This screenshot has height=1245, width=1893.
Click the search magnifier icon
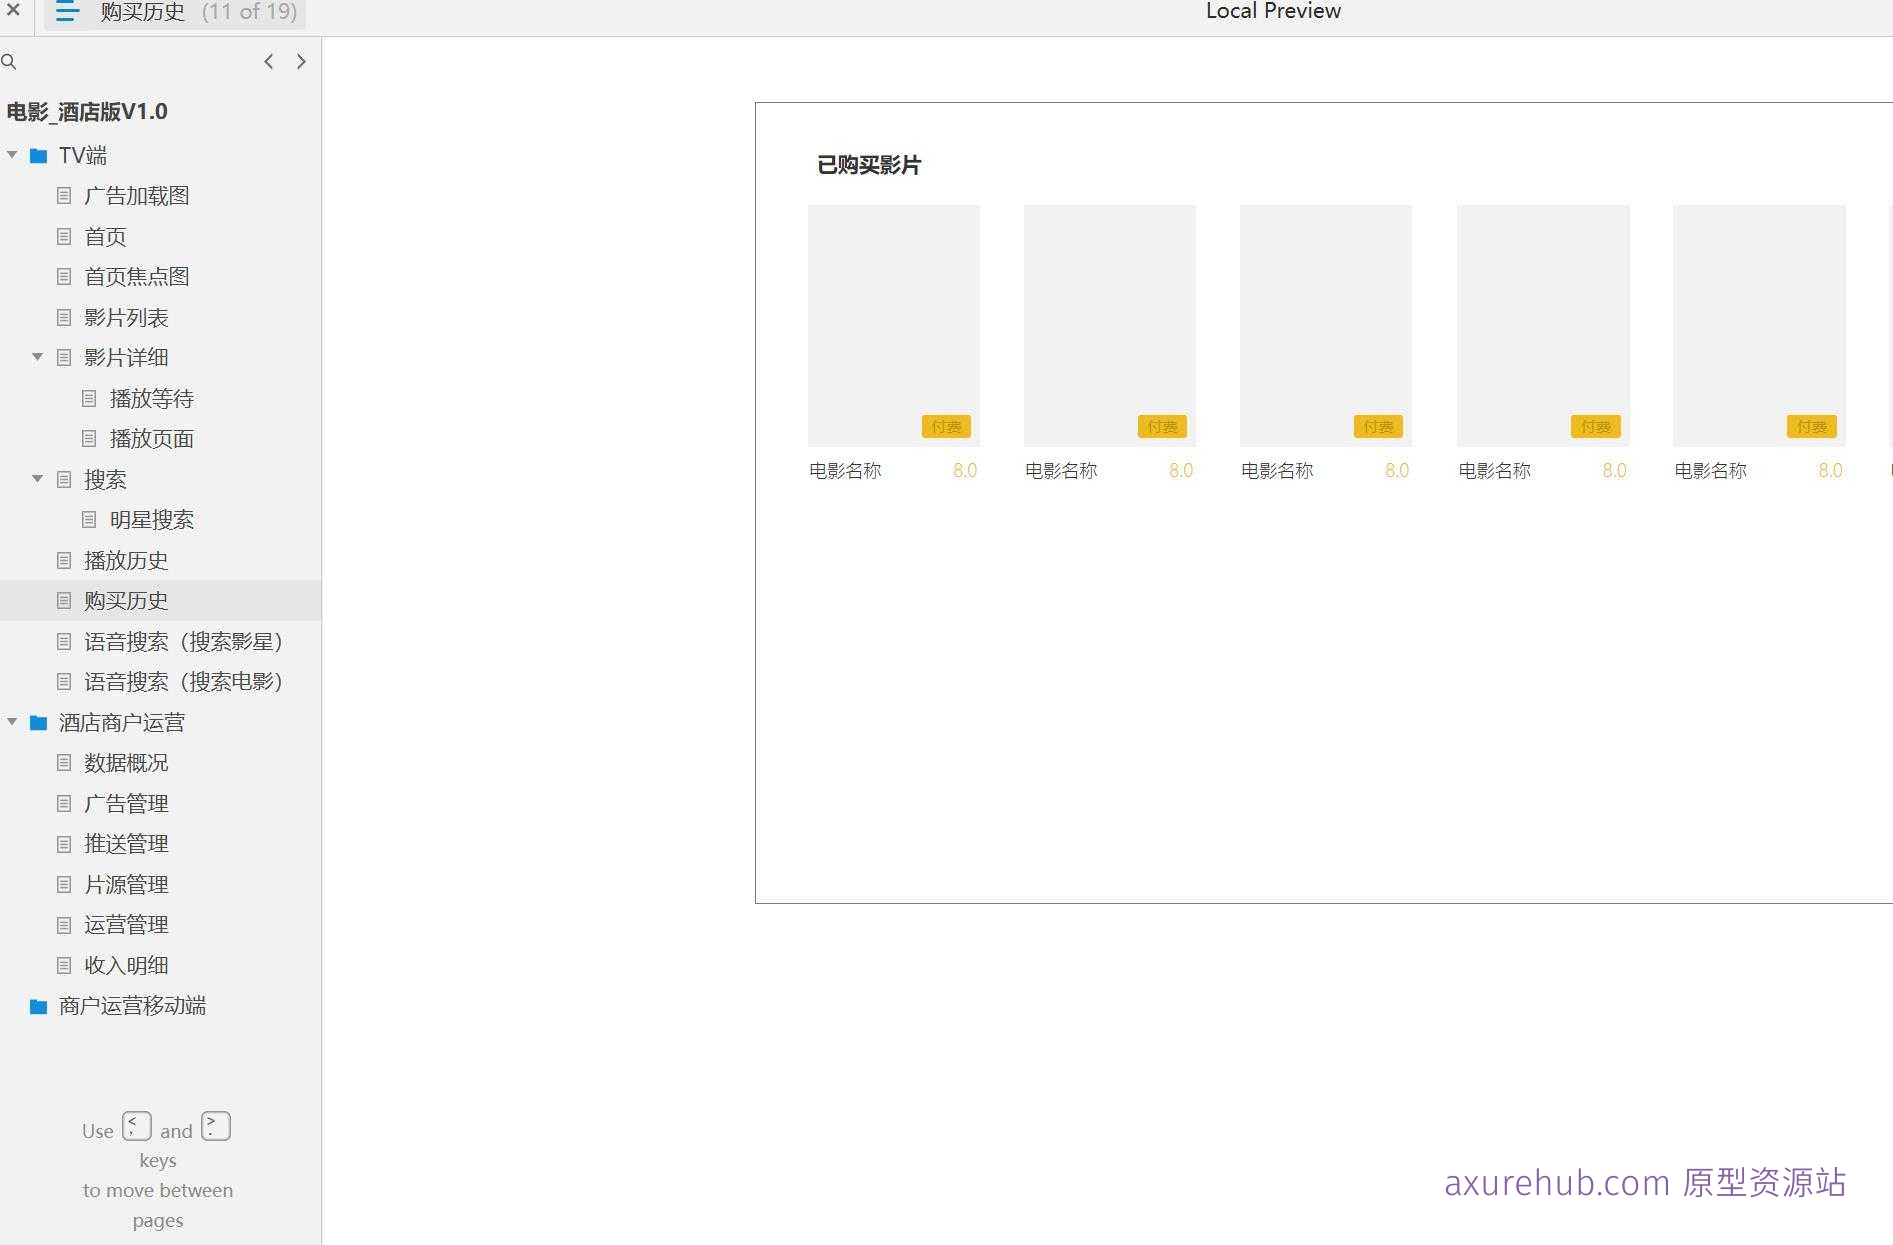coord(9,62)
